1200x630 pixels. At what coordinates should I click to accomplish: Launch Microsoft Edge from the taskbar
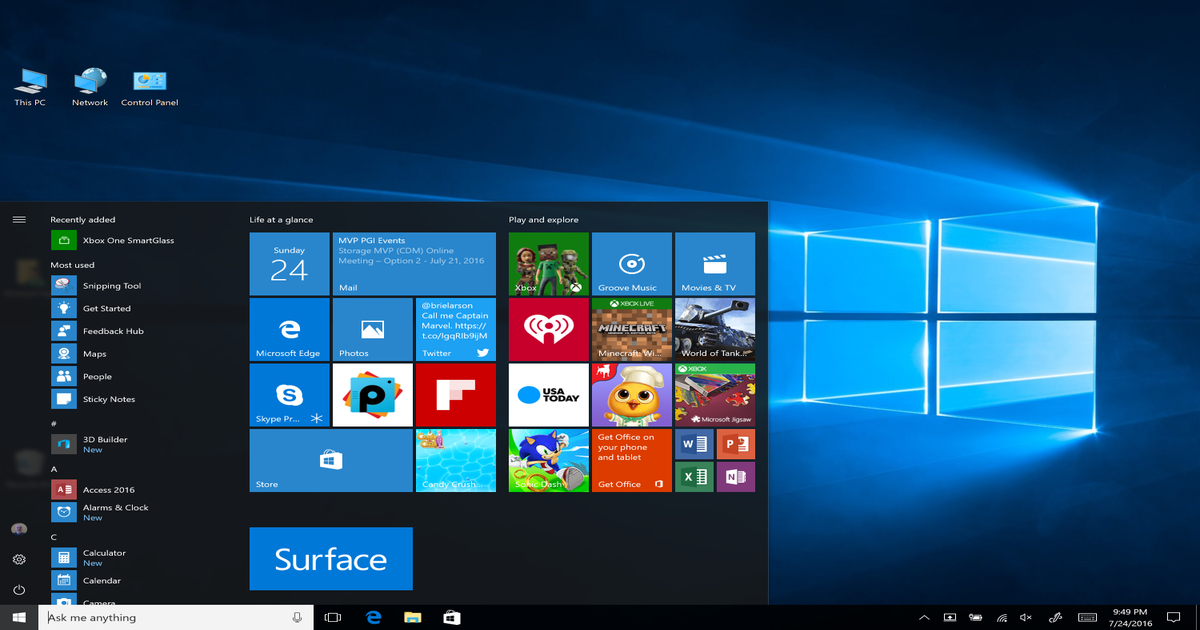[x=374, y=617]
